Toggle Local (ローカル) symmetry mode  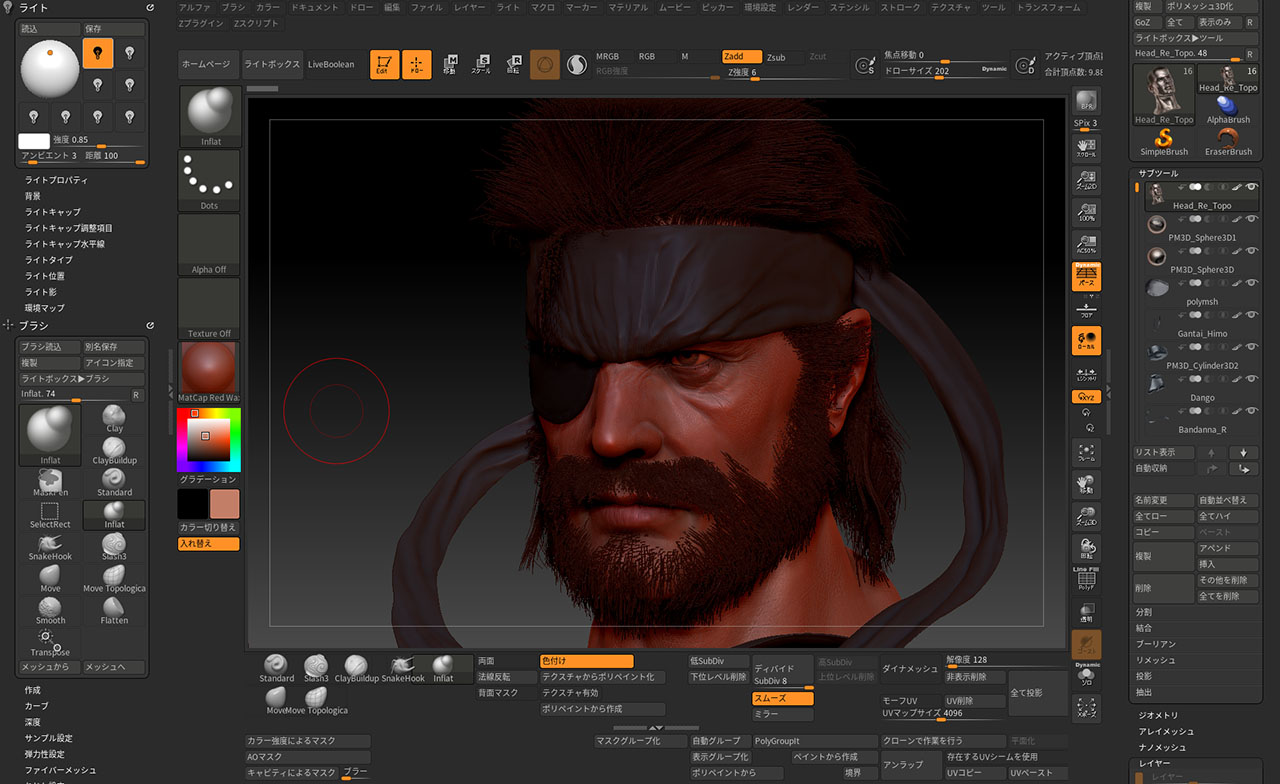tap(1086, 341)
